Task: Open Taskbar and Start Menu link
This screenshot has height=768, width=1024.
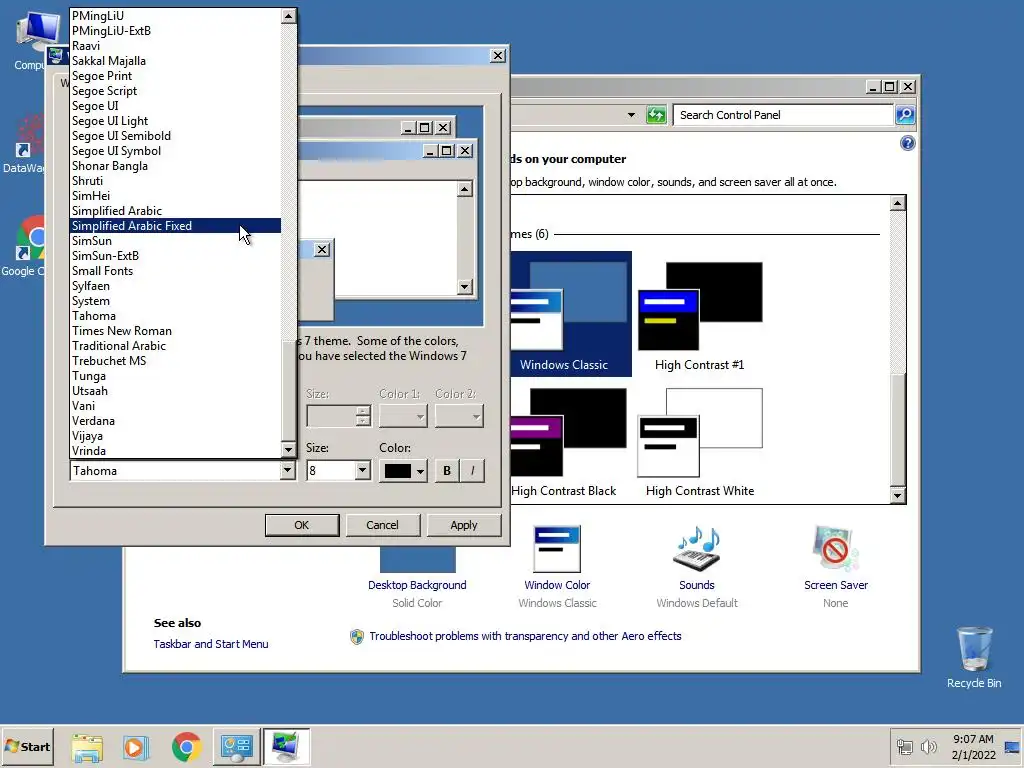Action: pyautogui.click(x=211, y=644)
